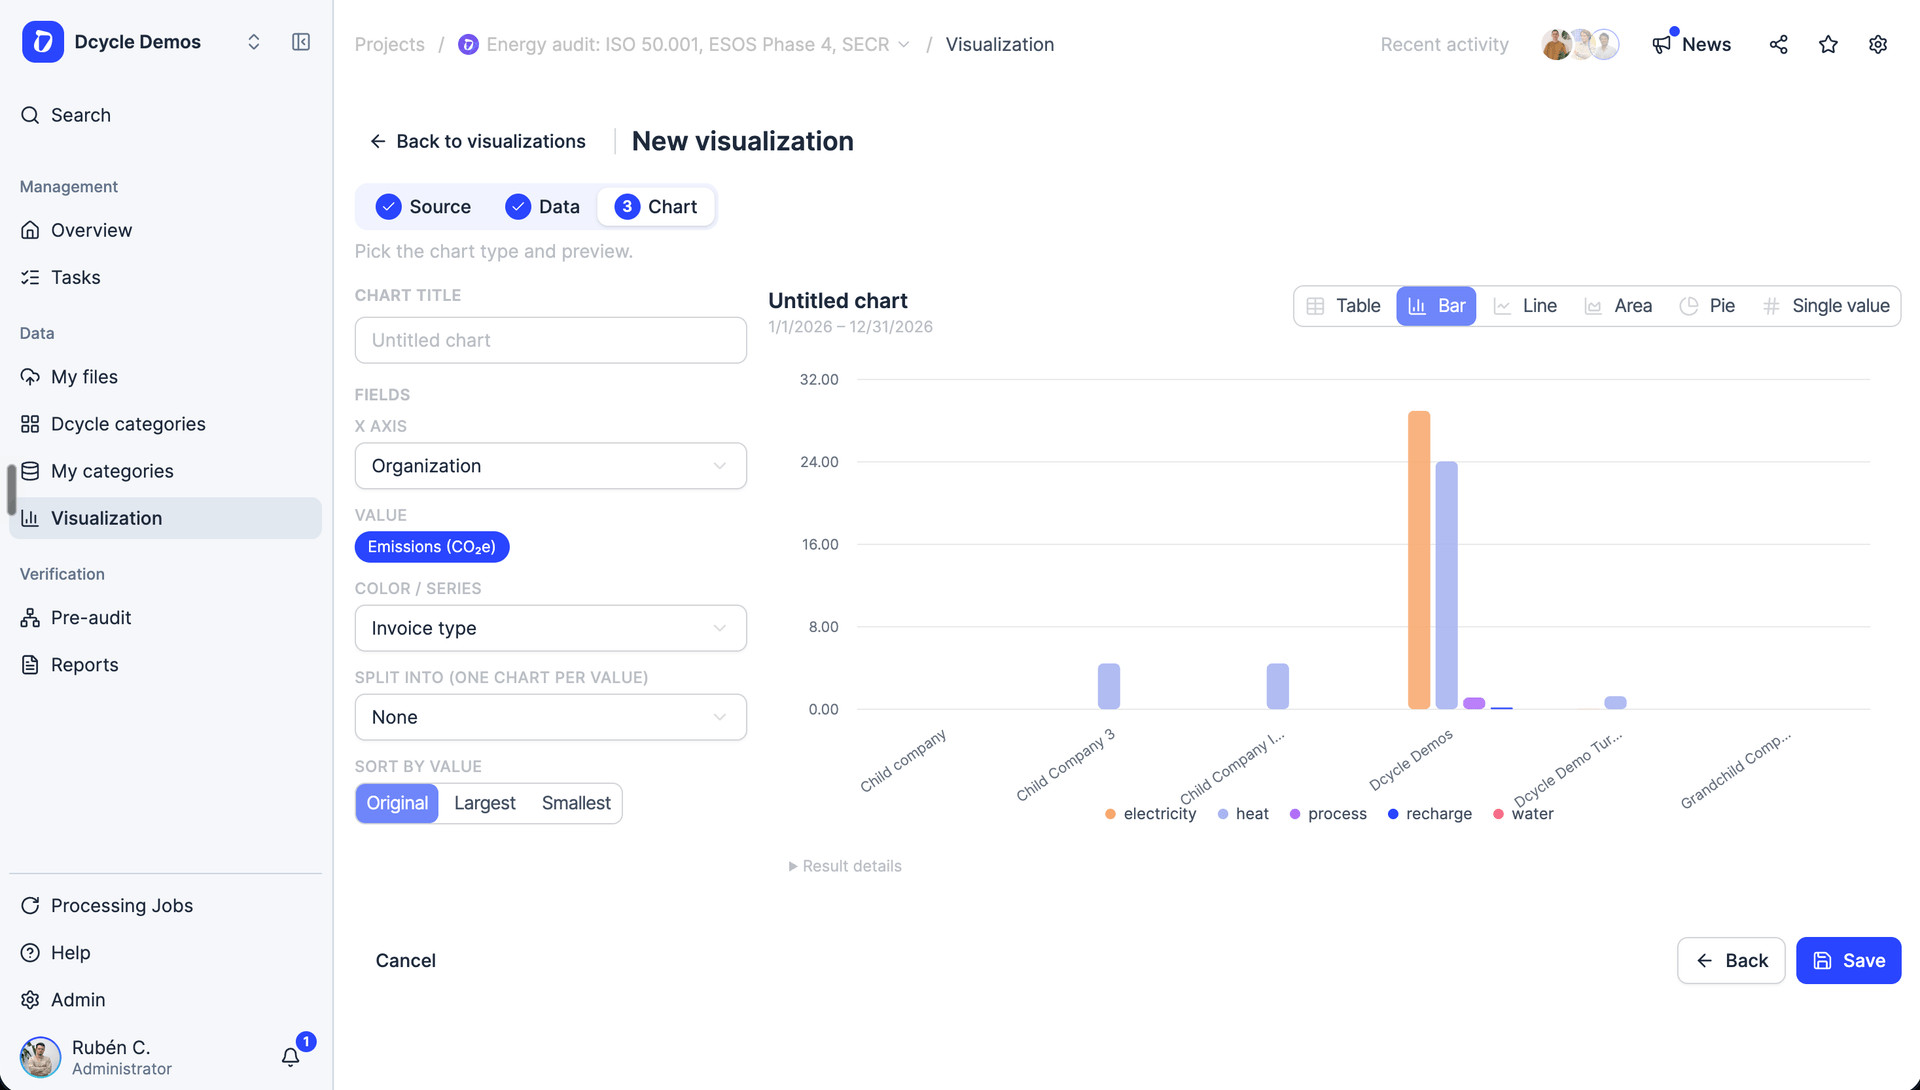Click the Dcycle logo icon
This screenshot has height=1090, width=1920.
(x=43, y=42)
